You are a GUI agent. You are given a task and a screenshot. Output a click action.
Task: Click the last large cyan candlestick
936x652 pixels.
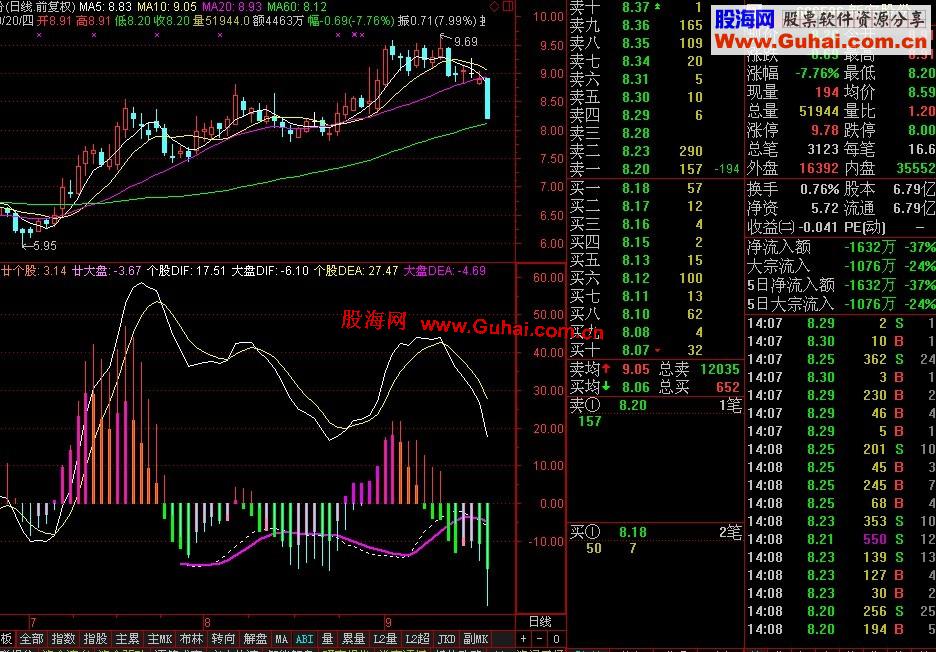[x=488, y=98]
